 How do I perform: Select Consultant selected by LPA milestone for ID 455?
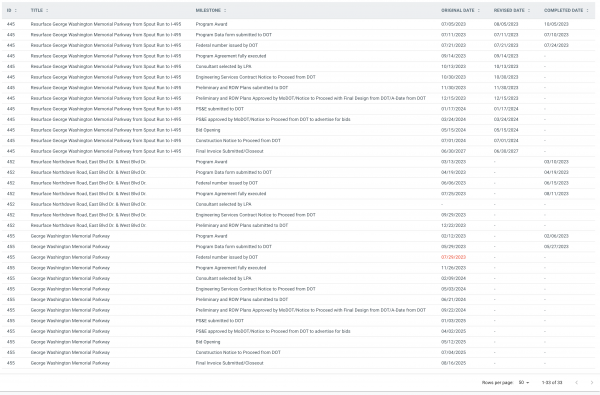tap(223, 278)
